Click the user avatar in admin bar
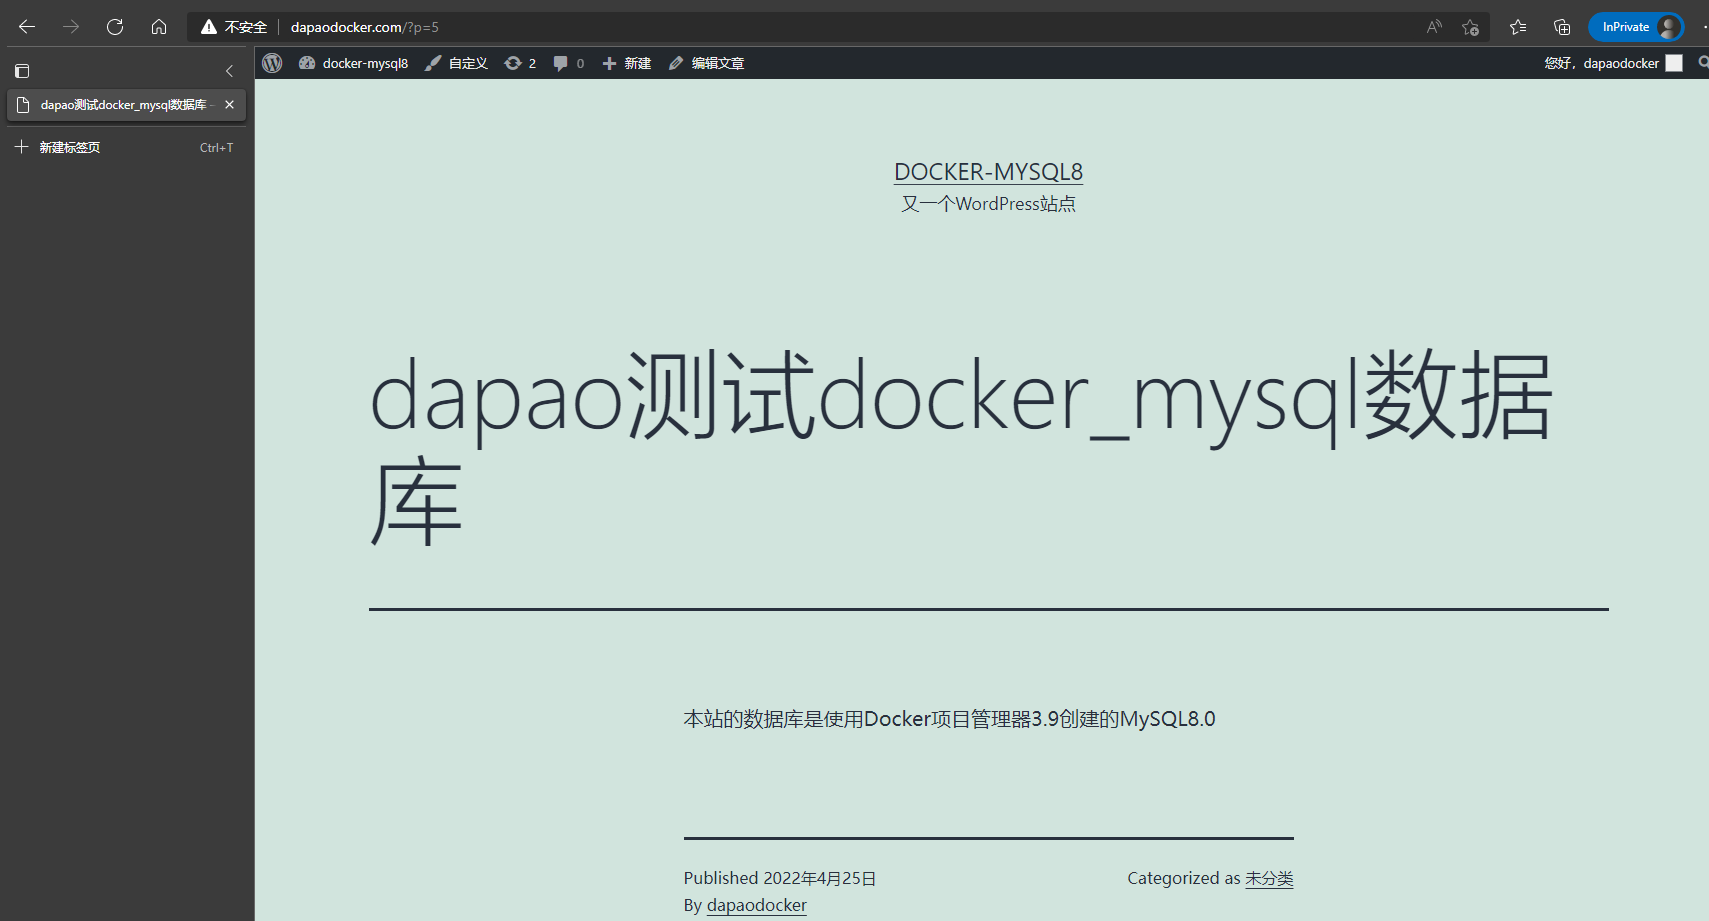This screenshot has height=921, width=1709. click(1674, 63)
